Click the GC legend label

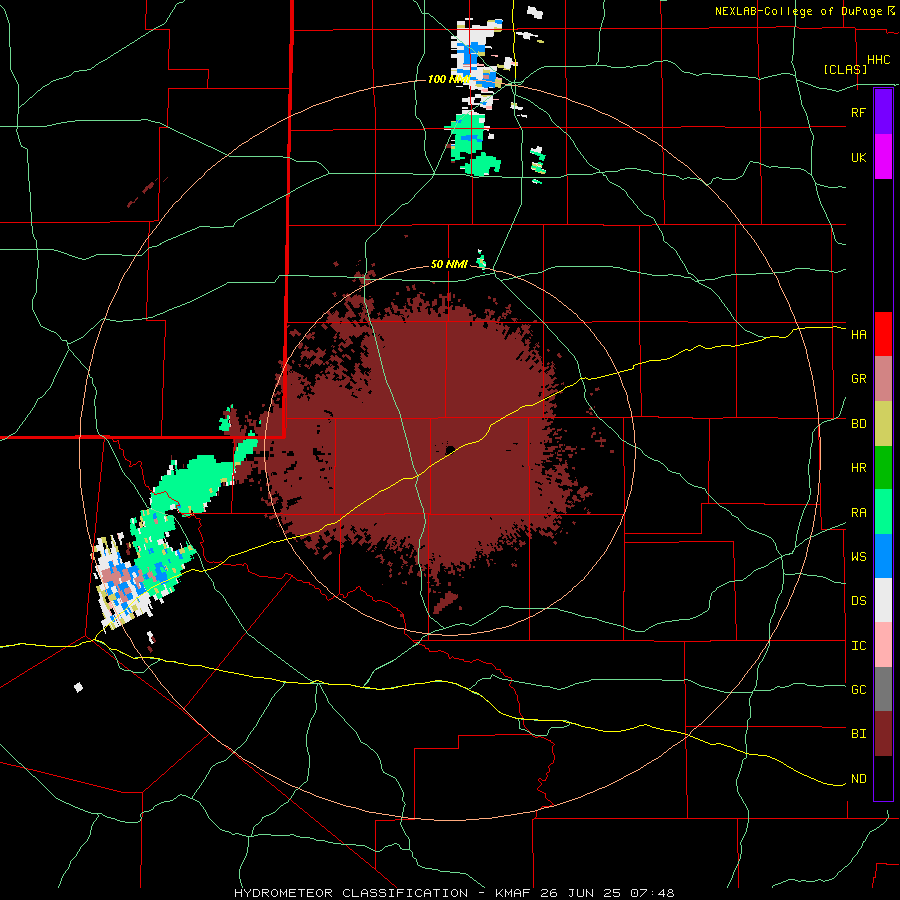pos(858,690)
